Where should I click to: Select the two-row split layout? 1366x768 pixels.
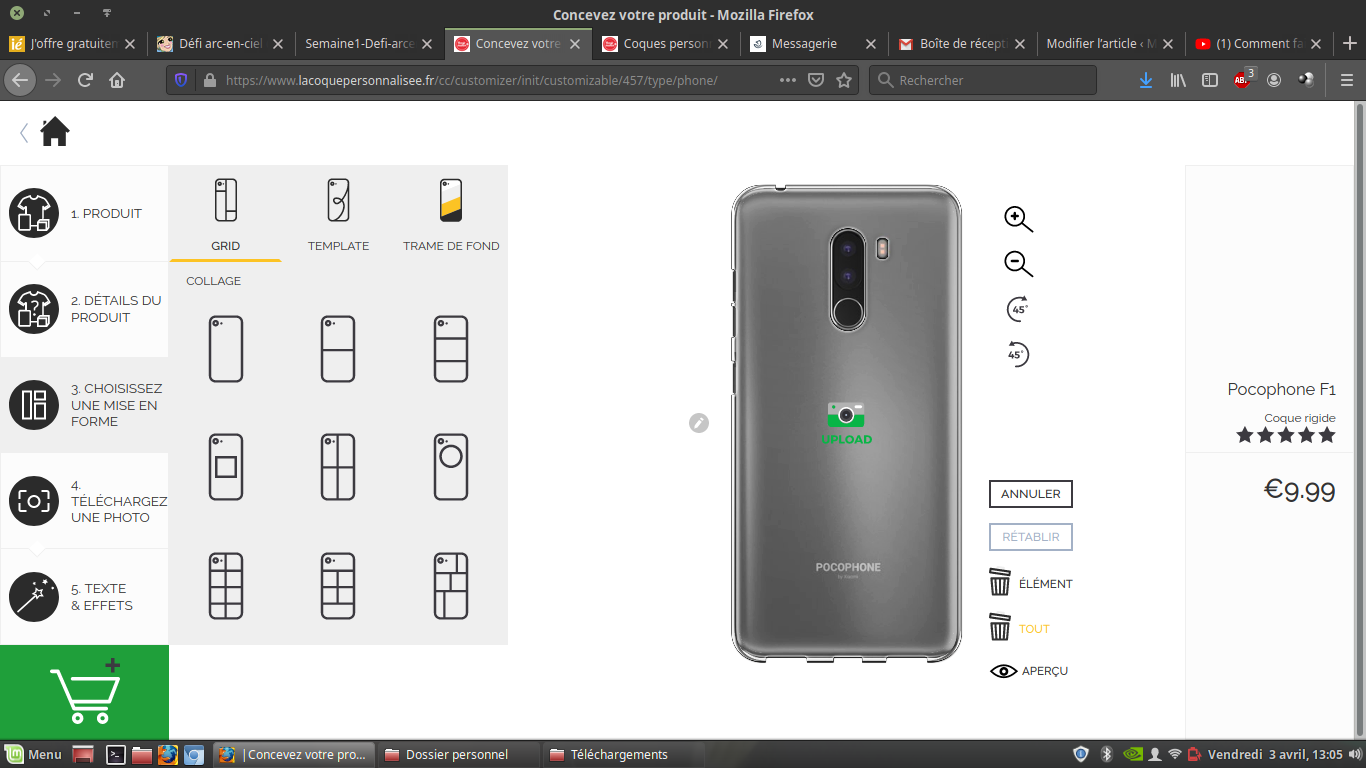point(338,349)
